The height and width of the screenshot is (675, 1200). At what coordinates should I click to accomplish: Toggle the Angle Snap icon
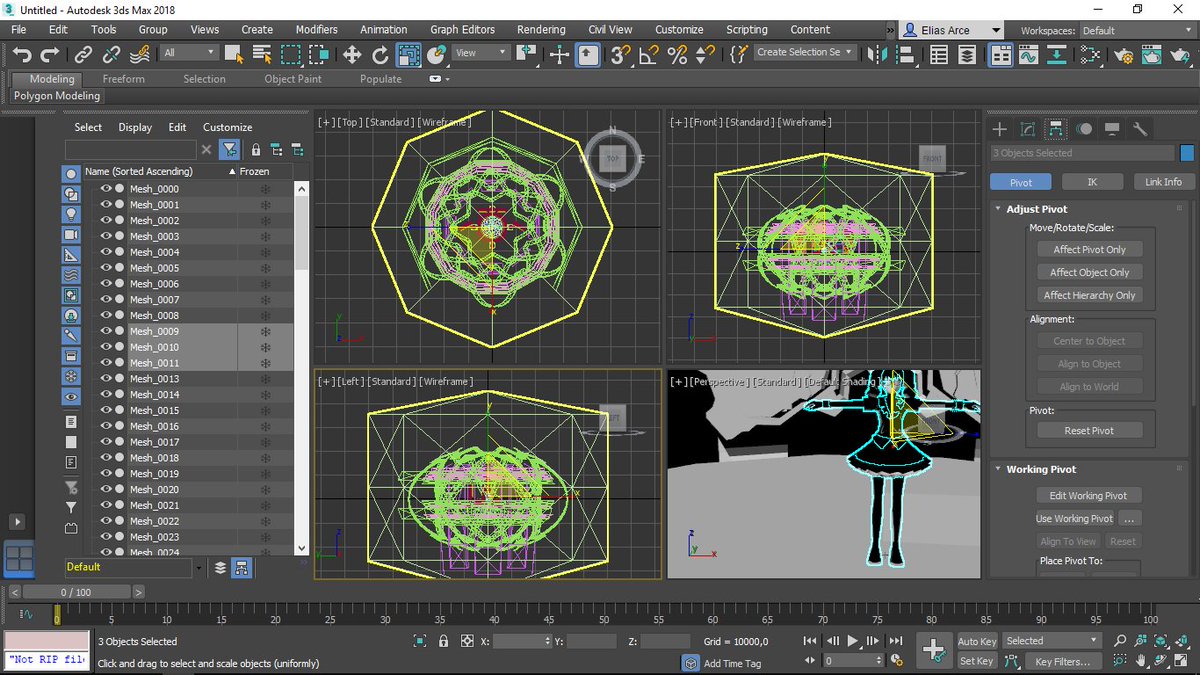click(x=649, y=54)
